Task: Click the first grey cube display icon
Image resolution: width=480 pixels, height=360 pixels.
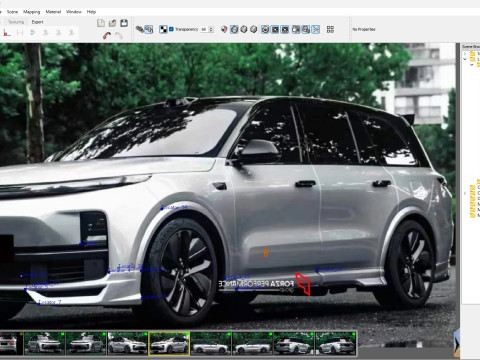Action: [244, 29]
